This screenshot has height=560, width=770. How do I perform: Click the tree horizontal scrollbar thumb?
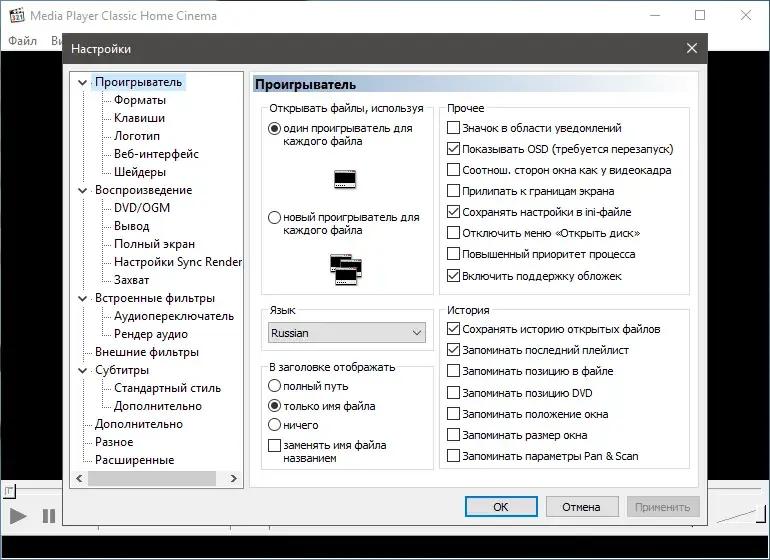152,478
